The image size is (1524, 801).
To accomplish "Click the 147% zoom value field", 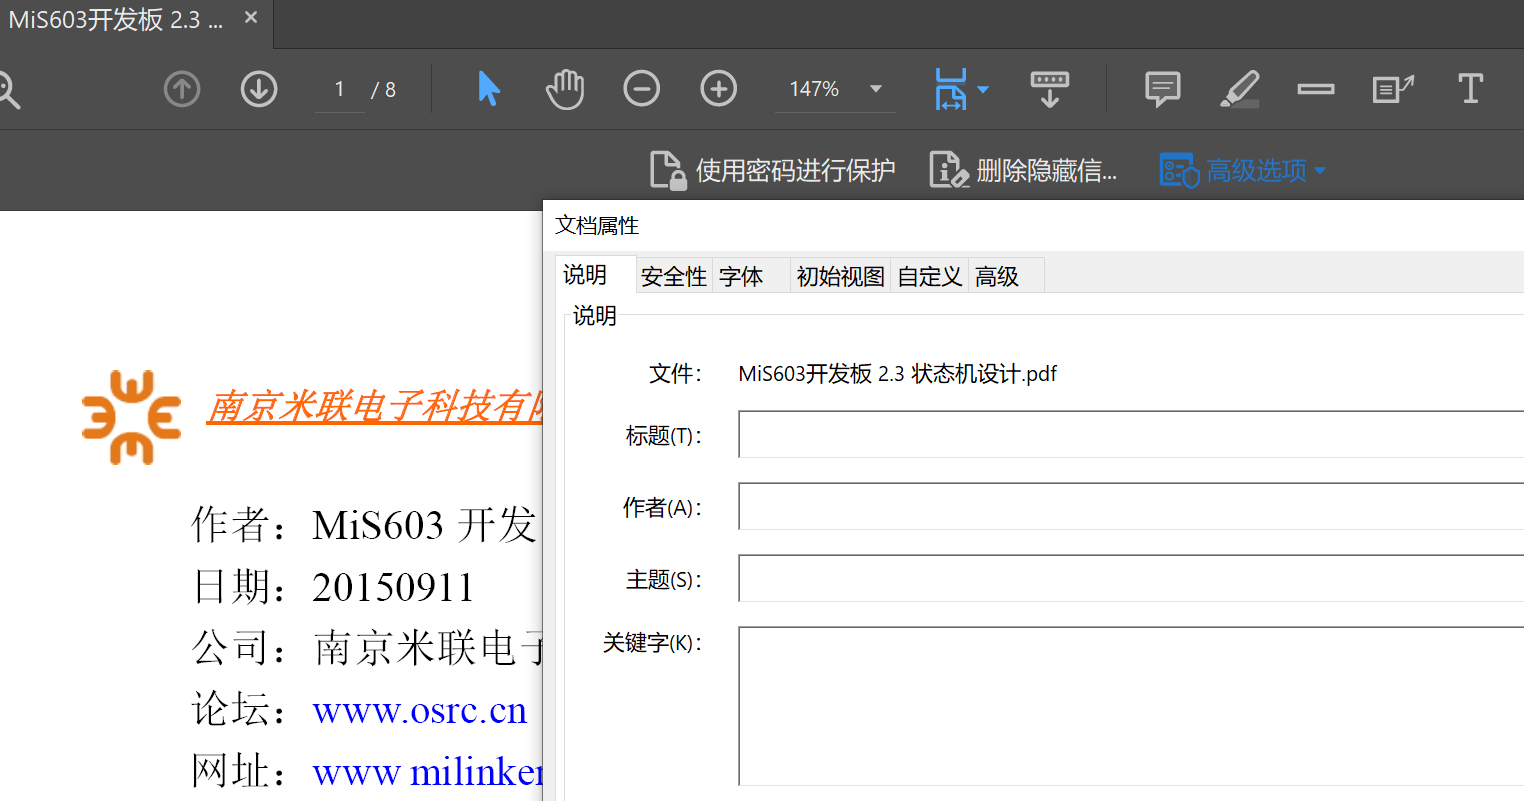I will click(814, 89).
